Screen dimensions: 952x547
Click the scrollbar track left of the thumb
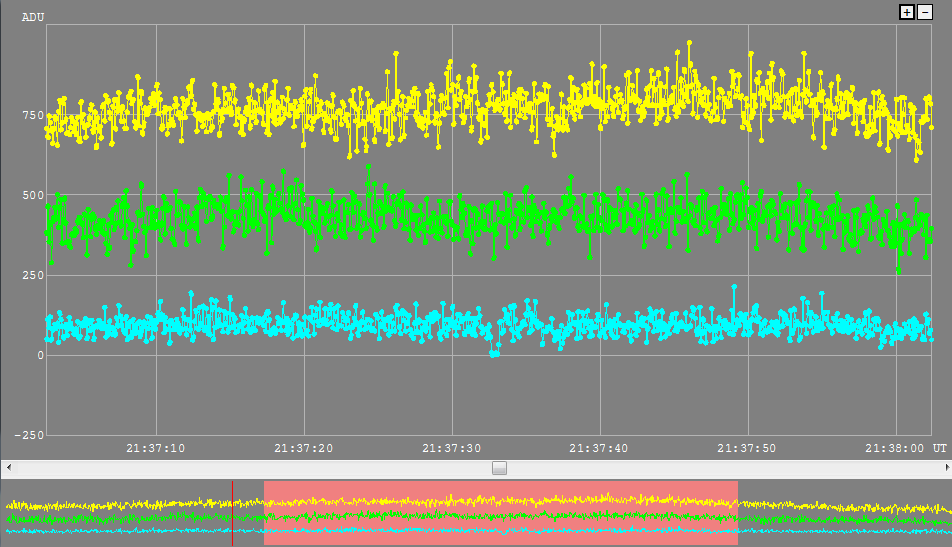[250, 467]
